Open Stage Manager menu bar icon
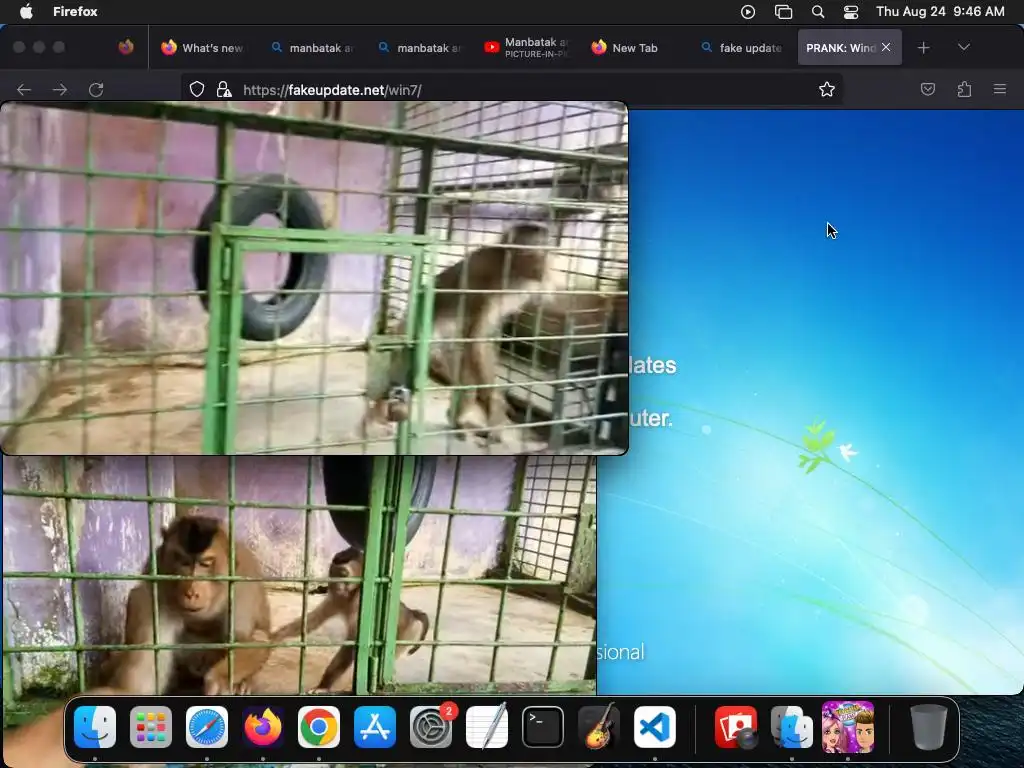 tap(783, 12)
